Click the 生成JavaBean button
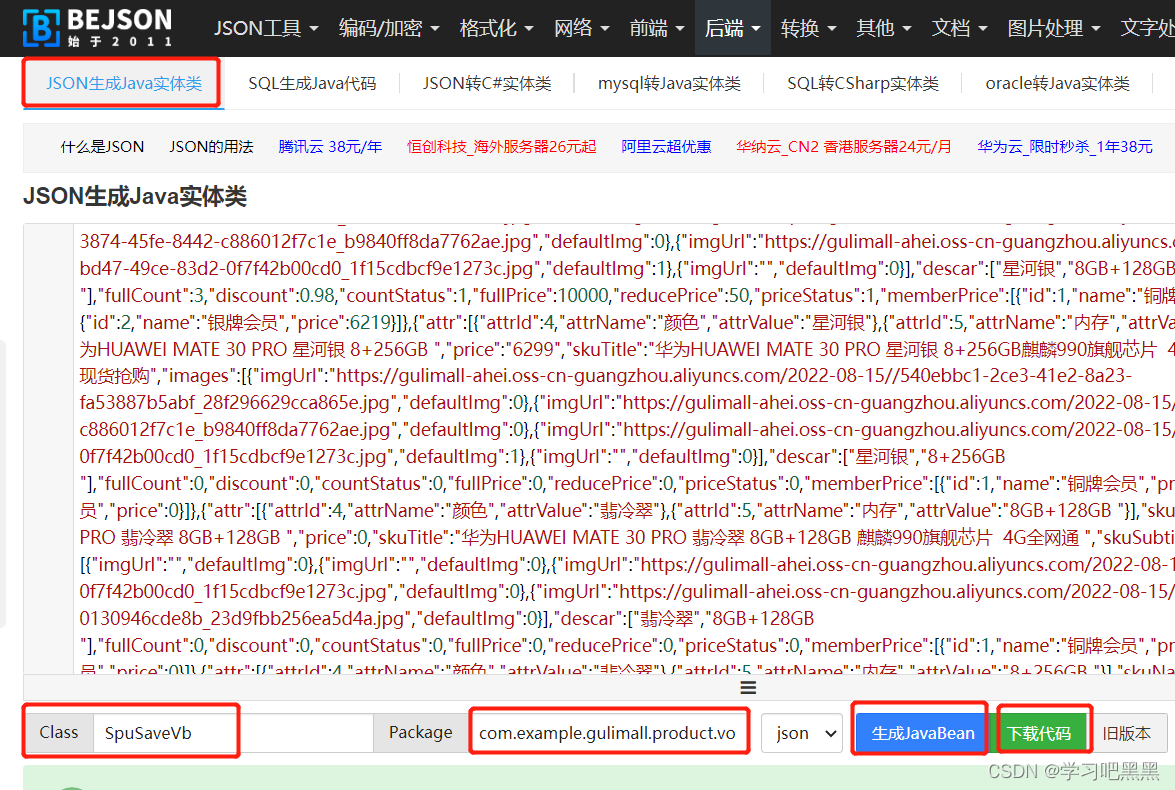Screen dimensions: 1175x790 coord(922,733)
